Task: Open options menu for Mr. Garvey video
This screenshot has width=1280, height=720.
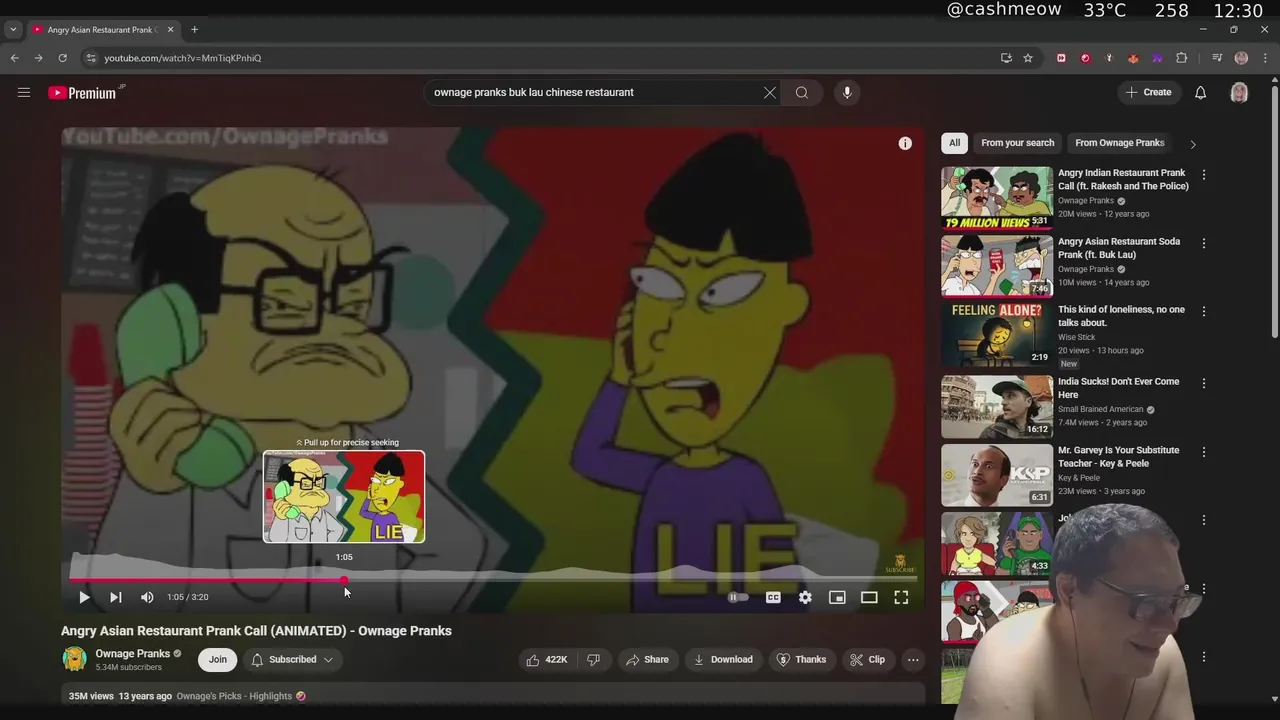Action: (1204, 452)
